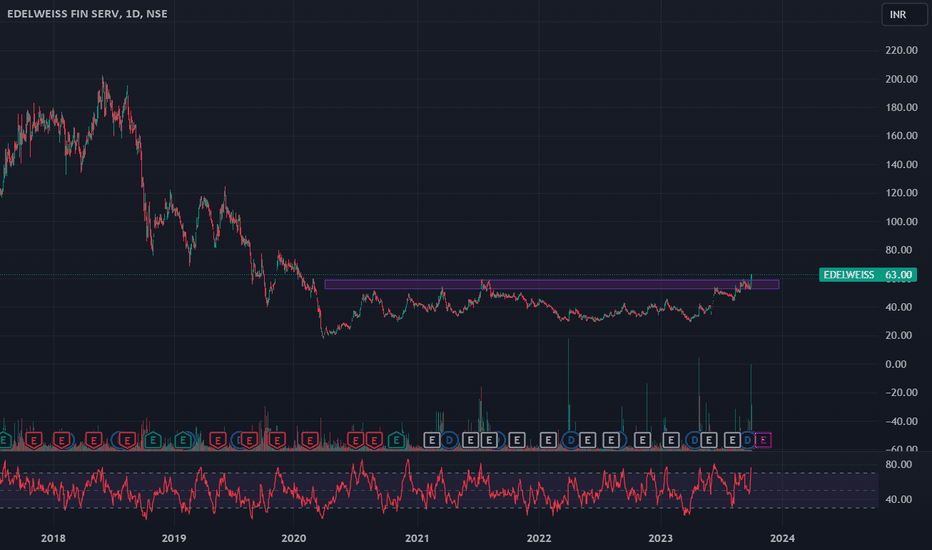Image resolution: width=932 pixels, height=550 pixels.
Task: Click the EDELWEISS FIN SERV symbol title
Action: coord(87,14)
